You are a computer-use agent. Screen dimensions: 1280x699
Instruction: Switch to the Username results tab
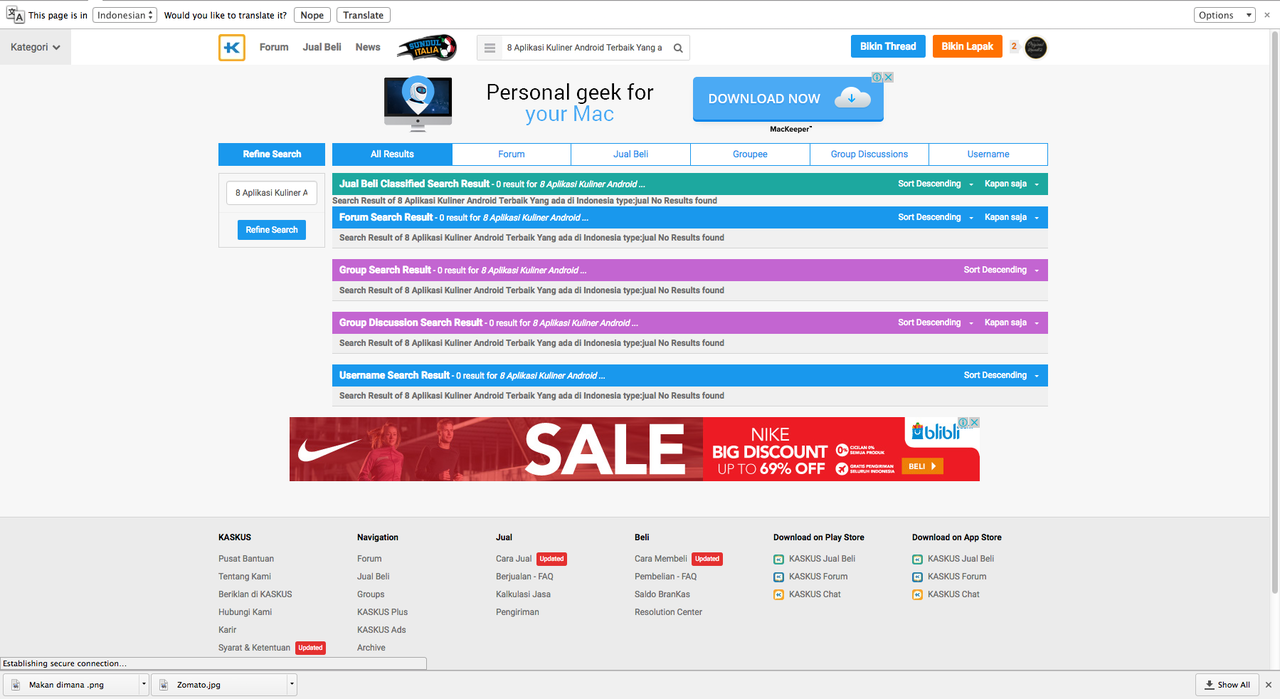[x=988, y=154]
